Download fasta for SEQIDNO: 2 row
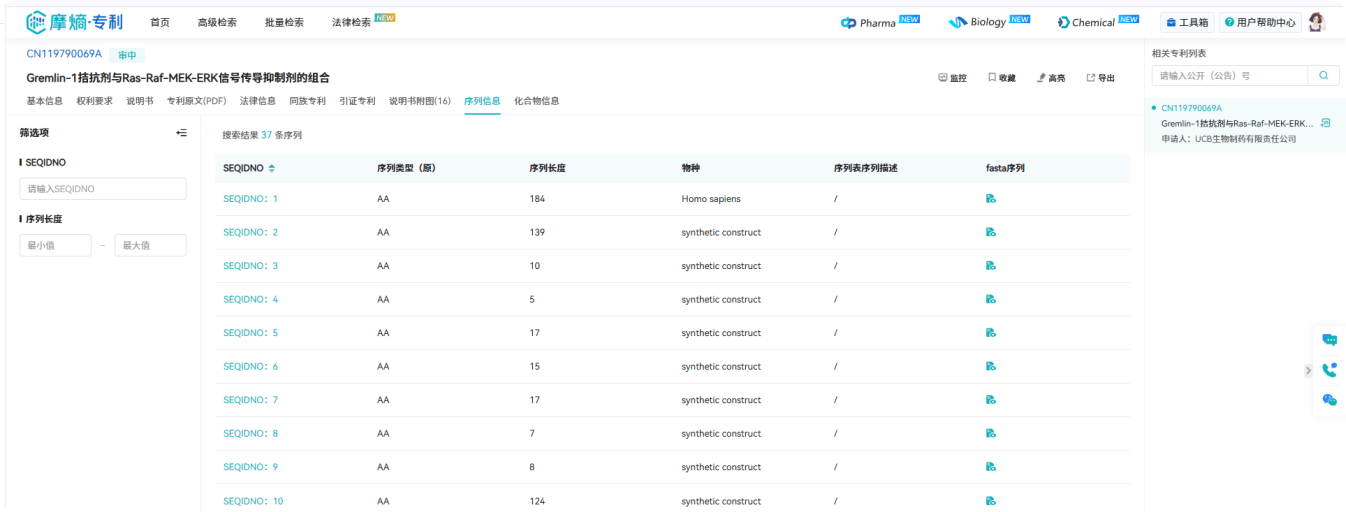Screen dimensions: 1346x512 (x=990, y=232)
